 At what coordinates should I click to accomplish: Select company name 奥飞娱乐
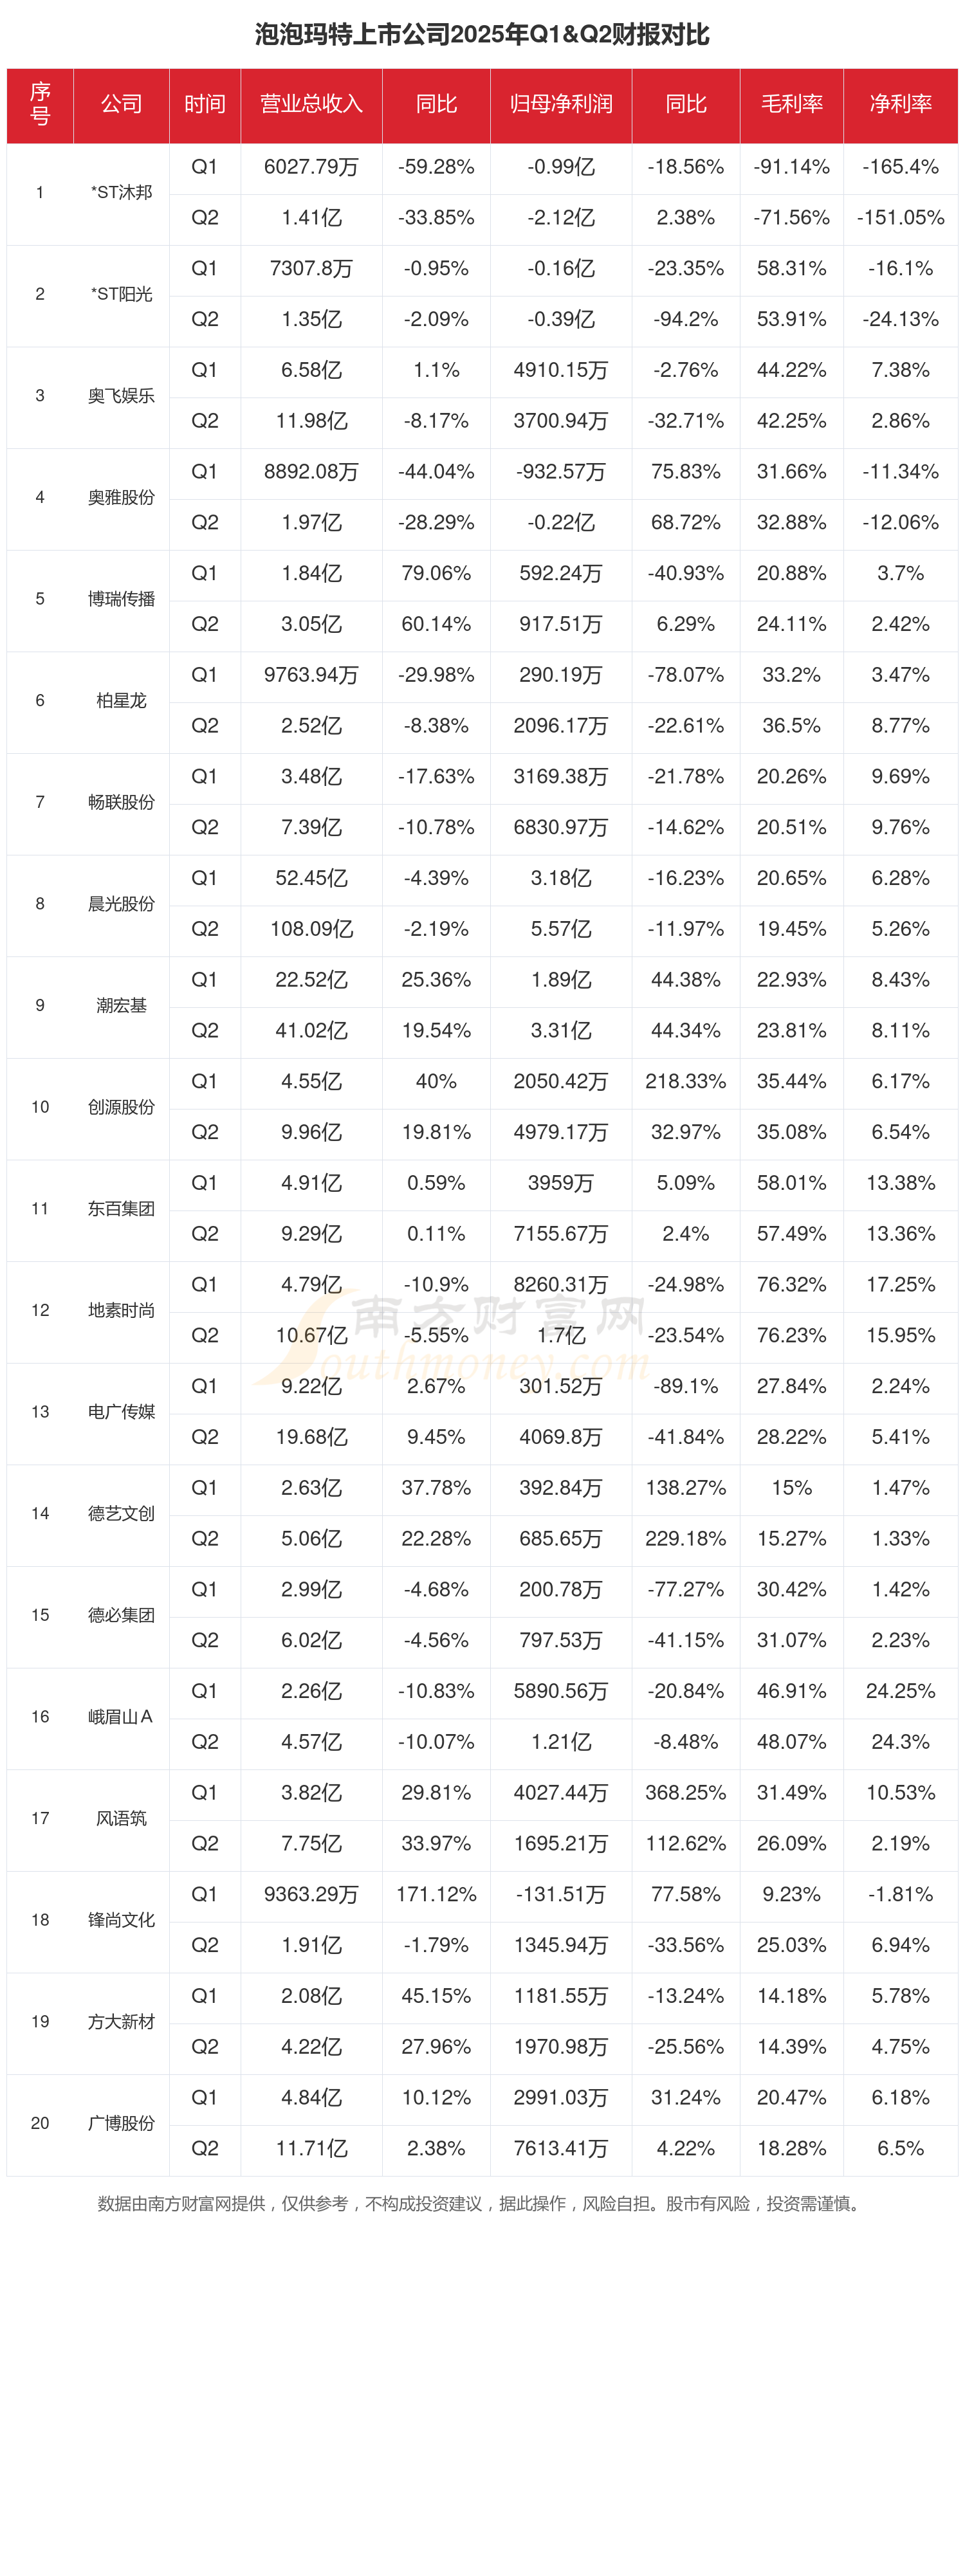(x=121, y=396)
